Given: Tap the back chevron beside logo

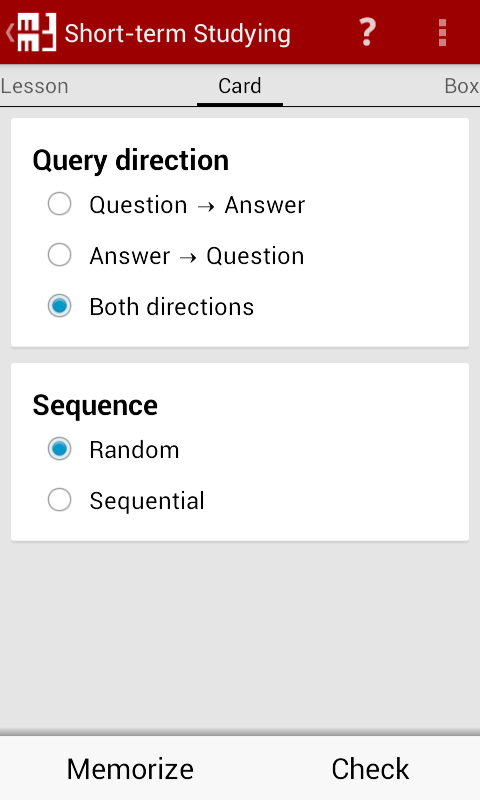Looking at the screenshot, I should pyautogui.click(x=9, y=32).
